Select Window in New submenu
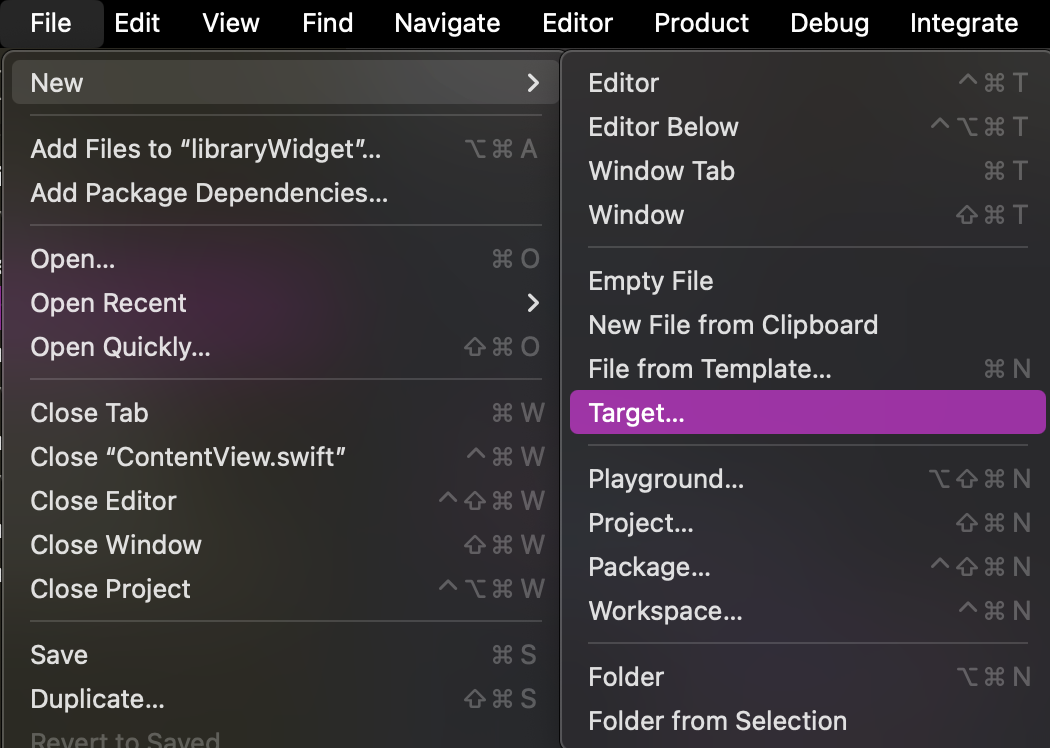The width and height of the screenshot is (1050, 748). [x=808, y=214]
